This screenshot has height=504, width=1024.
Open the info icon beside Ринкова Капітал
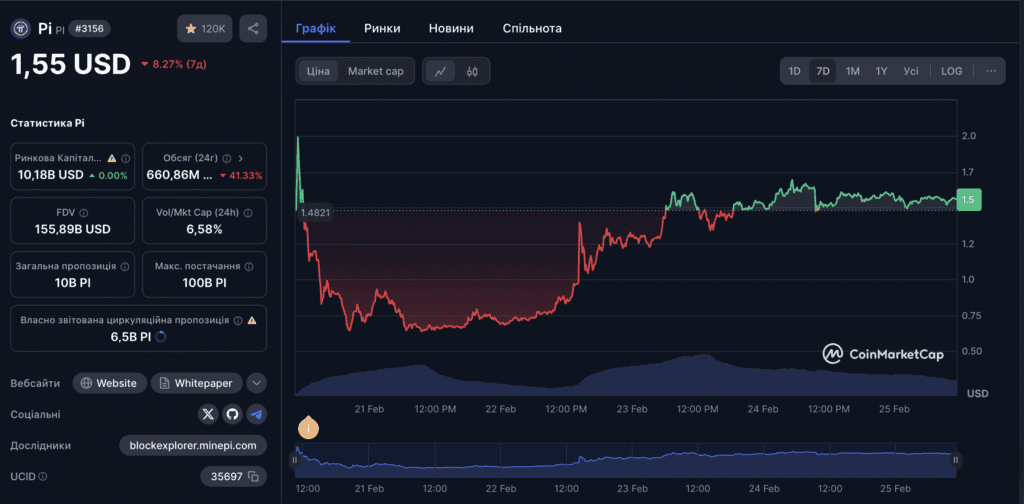click(125, 158)
